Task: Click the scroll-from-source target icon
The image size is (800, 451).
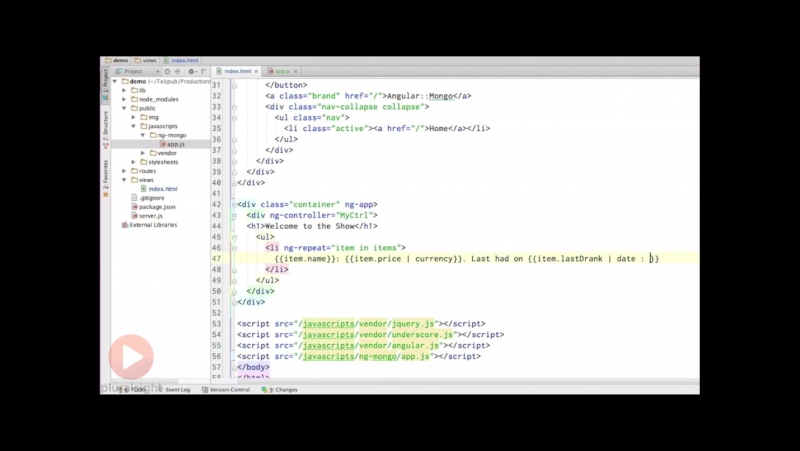Action: click(167, 71)
